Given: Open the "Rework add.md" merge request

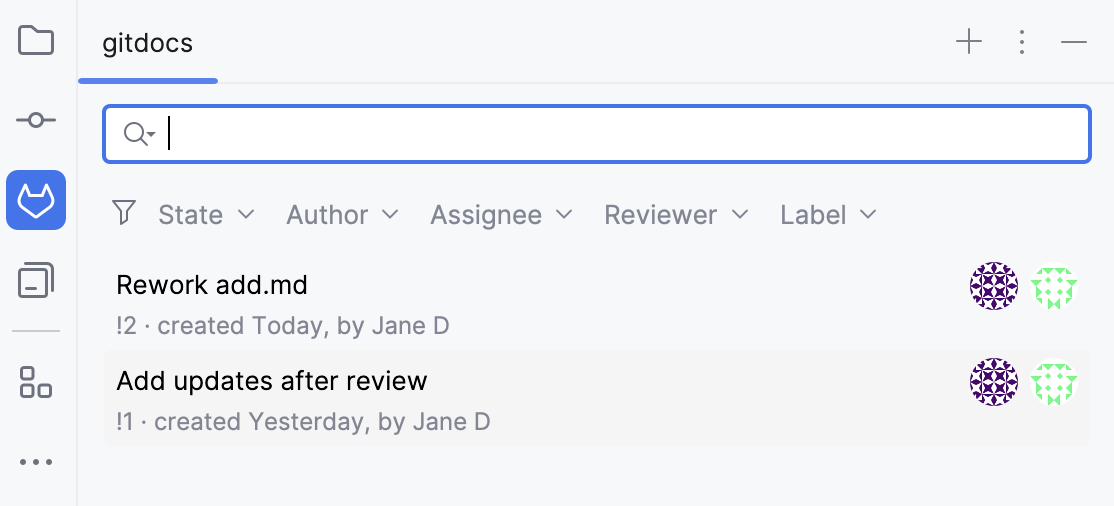Looking at the screenshot, I should pyautogui.click(x=212, y=285).
